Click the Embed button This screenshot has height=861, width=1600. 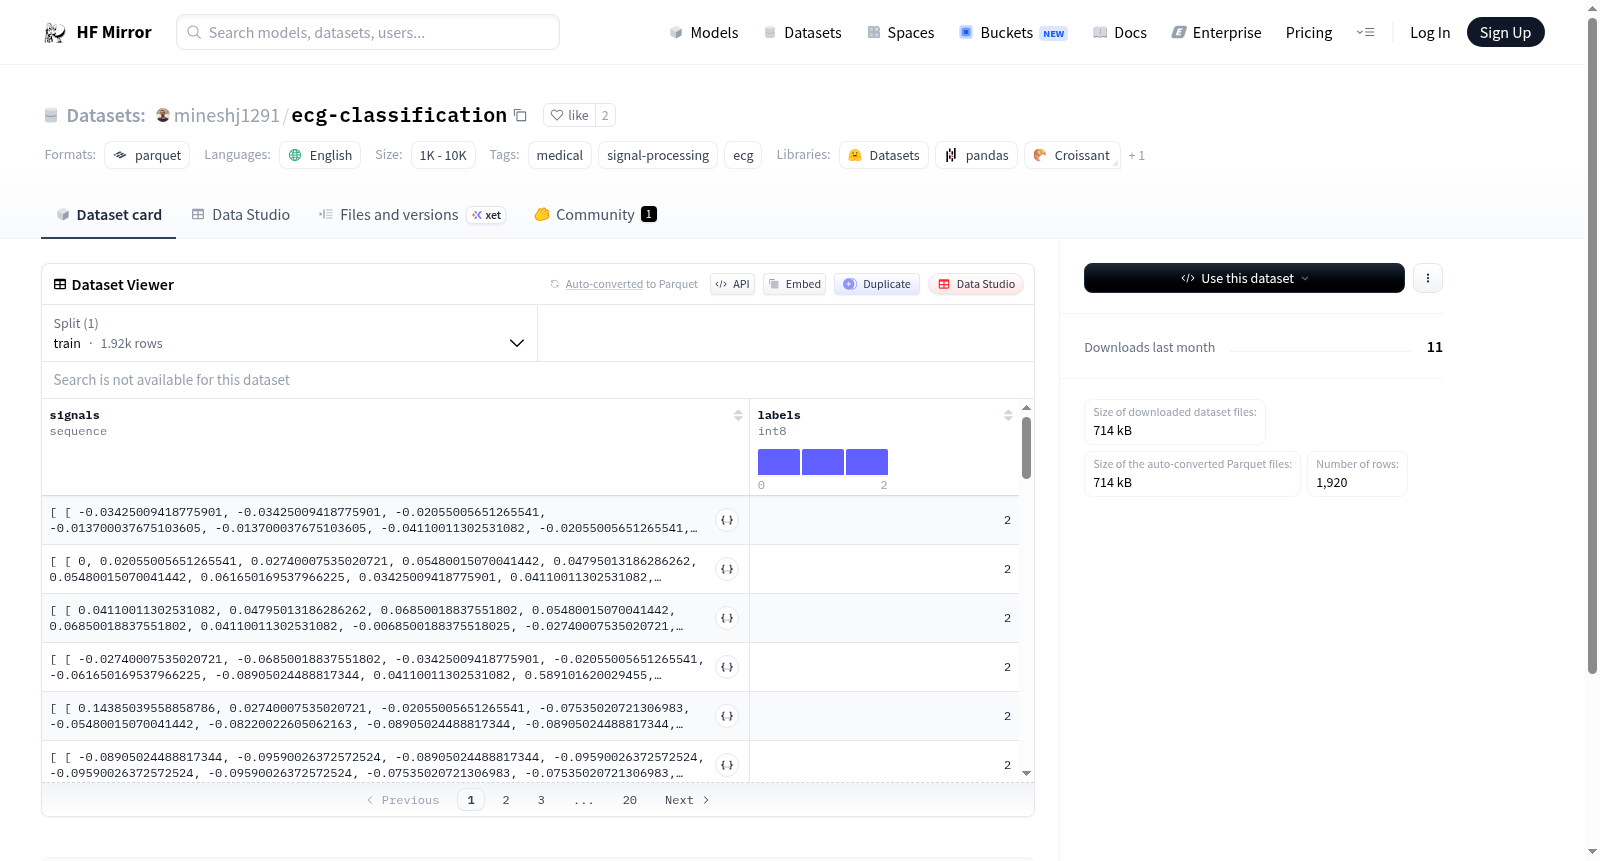pyautogui.click(x=794, y=284)
